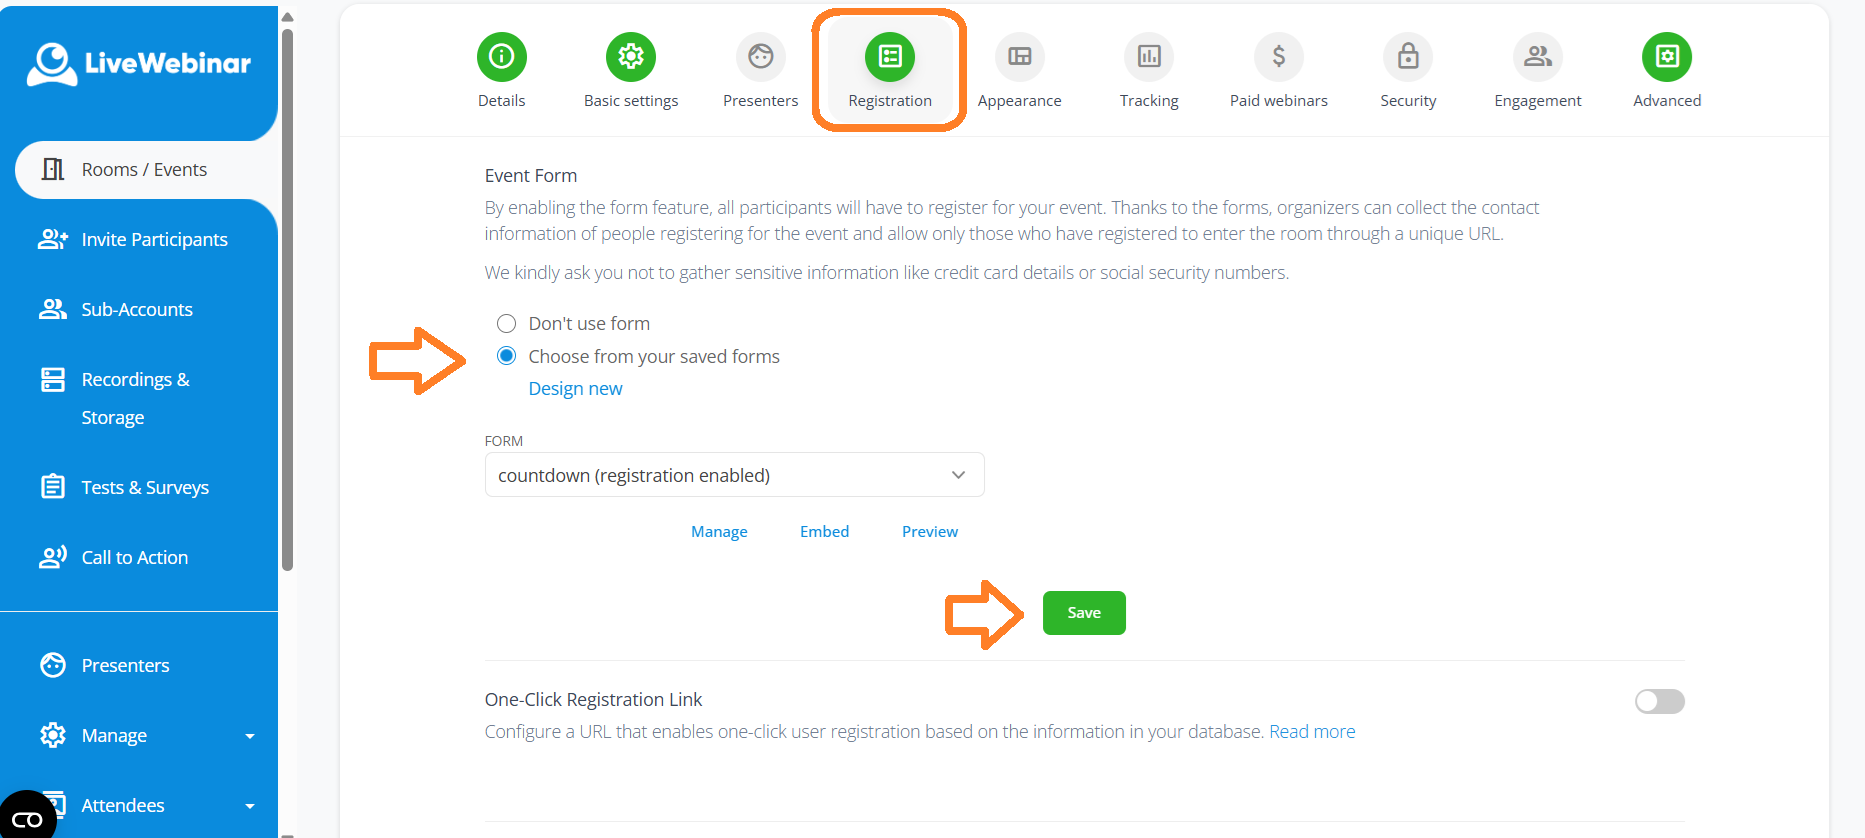Open Paid webinars dollar icon
This screenshot has width=1865, height=838.
(1278, 57)
